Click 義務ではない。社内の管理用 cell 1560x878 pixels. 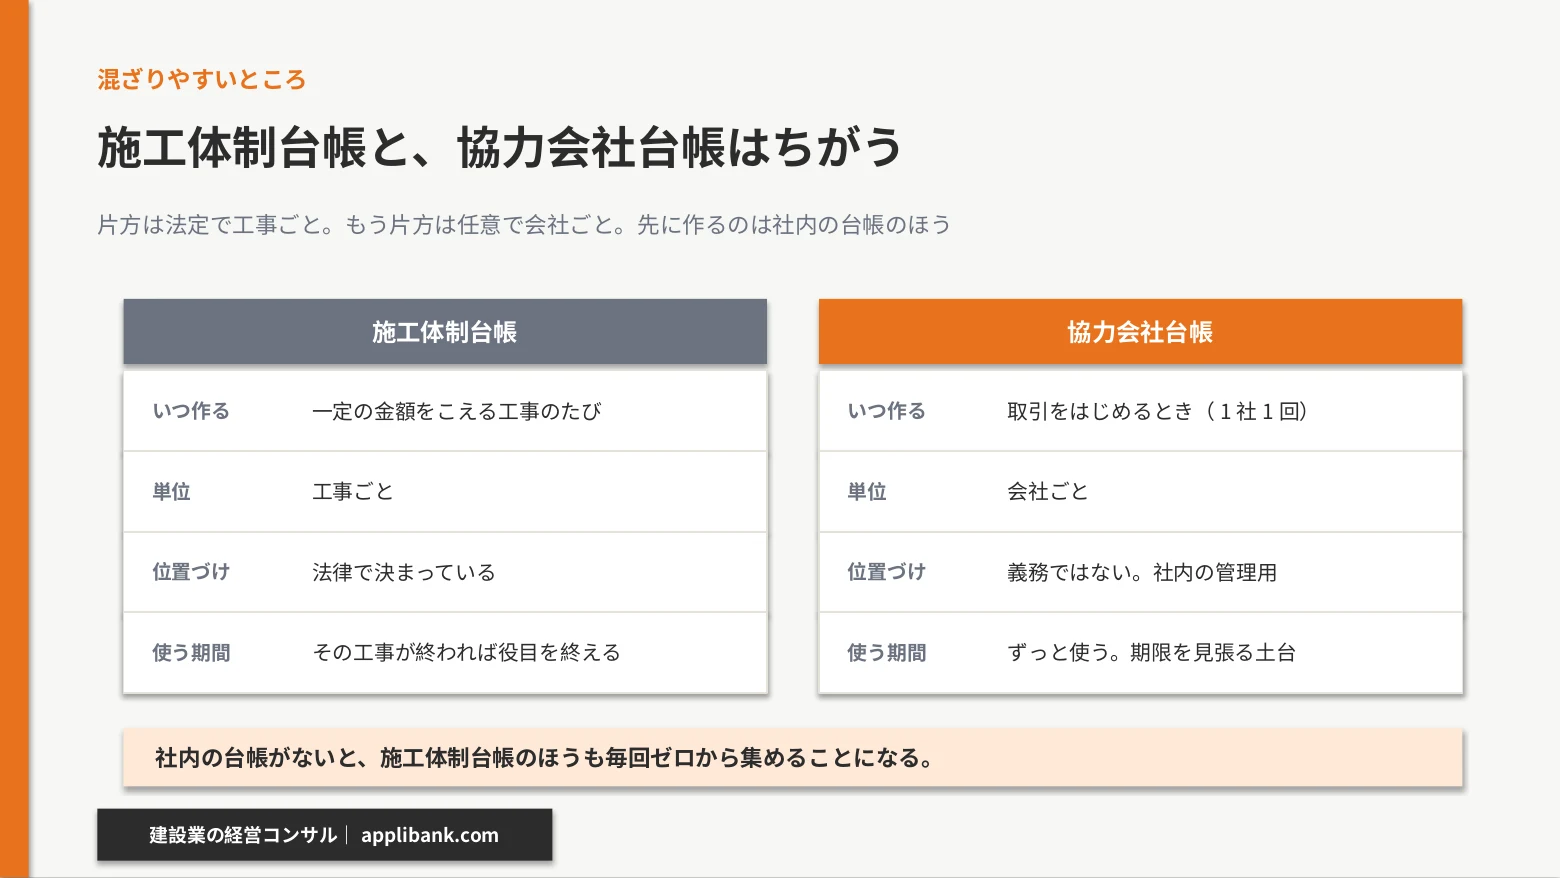click(x=1142, y=572)
